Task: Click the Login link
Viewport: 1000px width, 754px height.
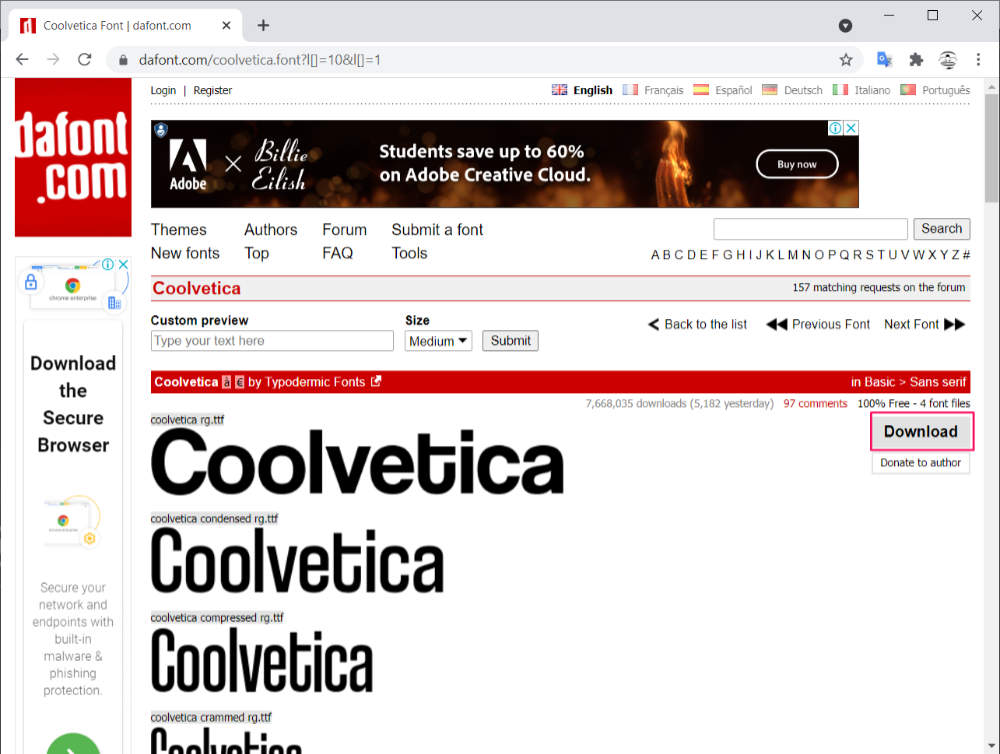Action: coord(163,90)
